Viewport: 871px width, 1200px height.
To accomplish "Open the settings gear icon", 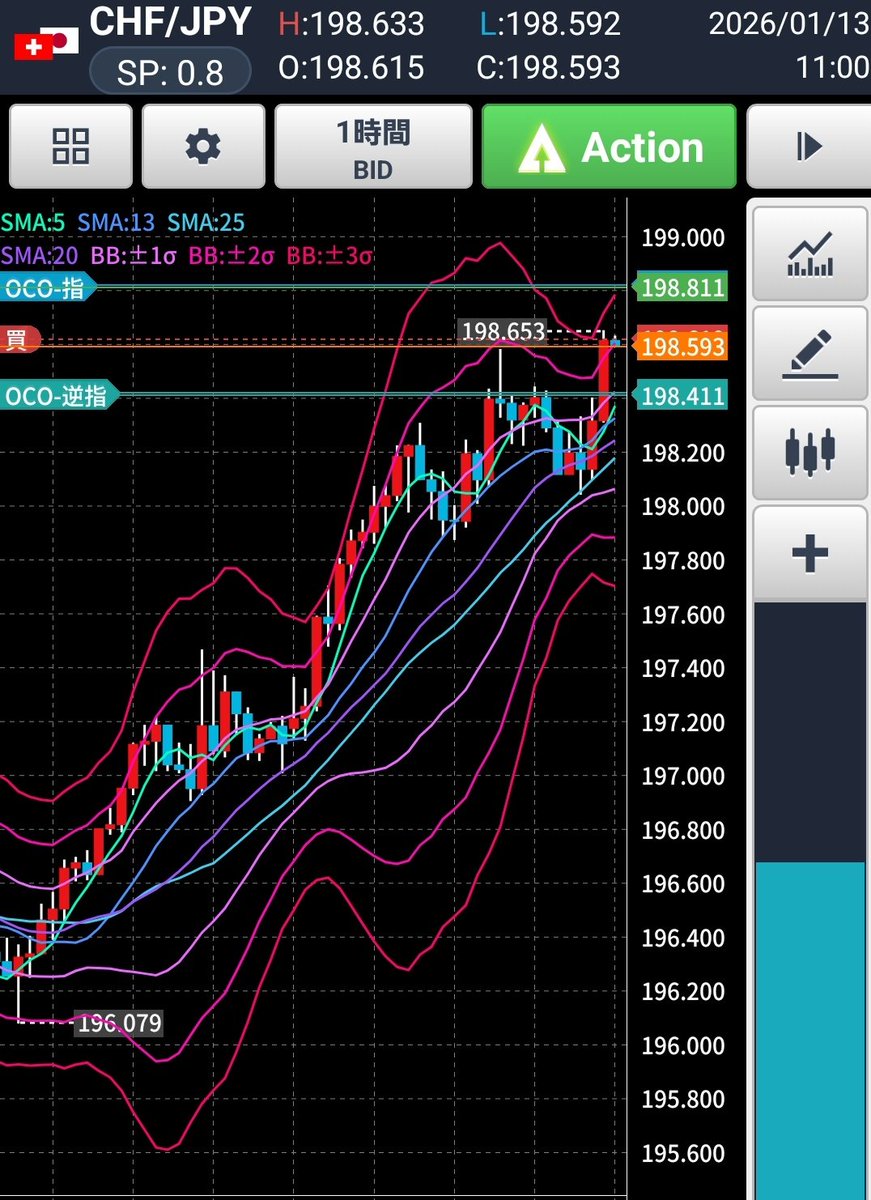I will tap(203, 146).
